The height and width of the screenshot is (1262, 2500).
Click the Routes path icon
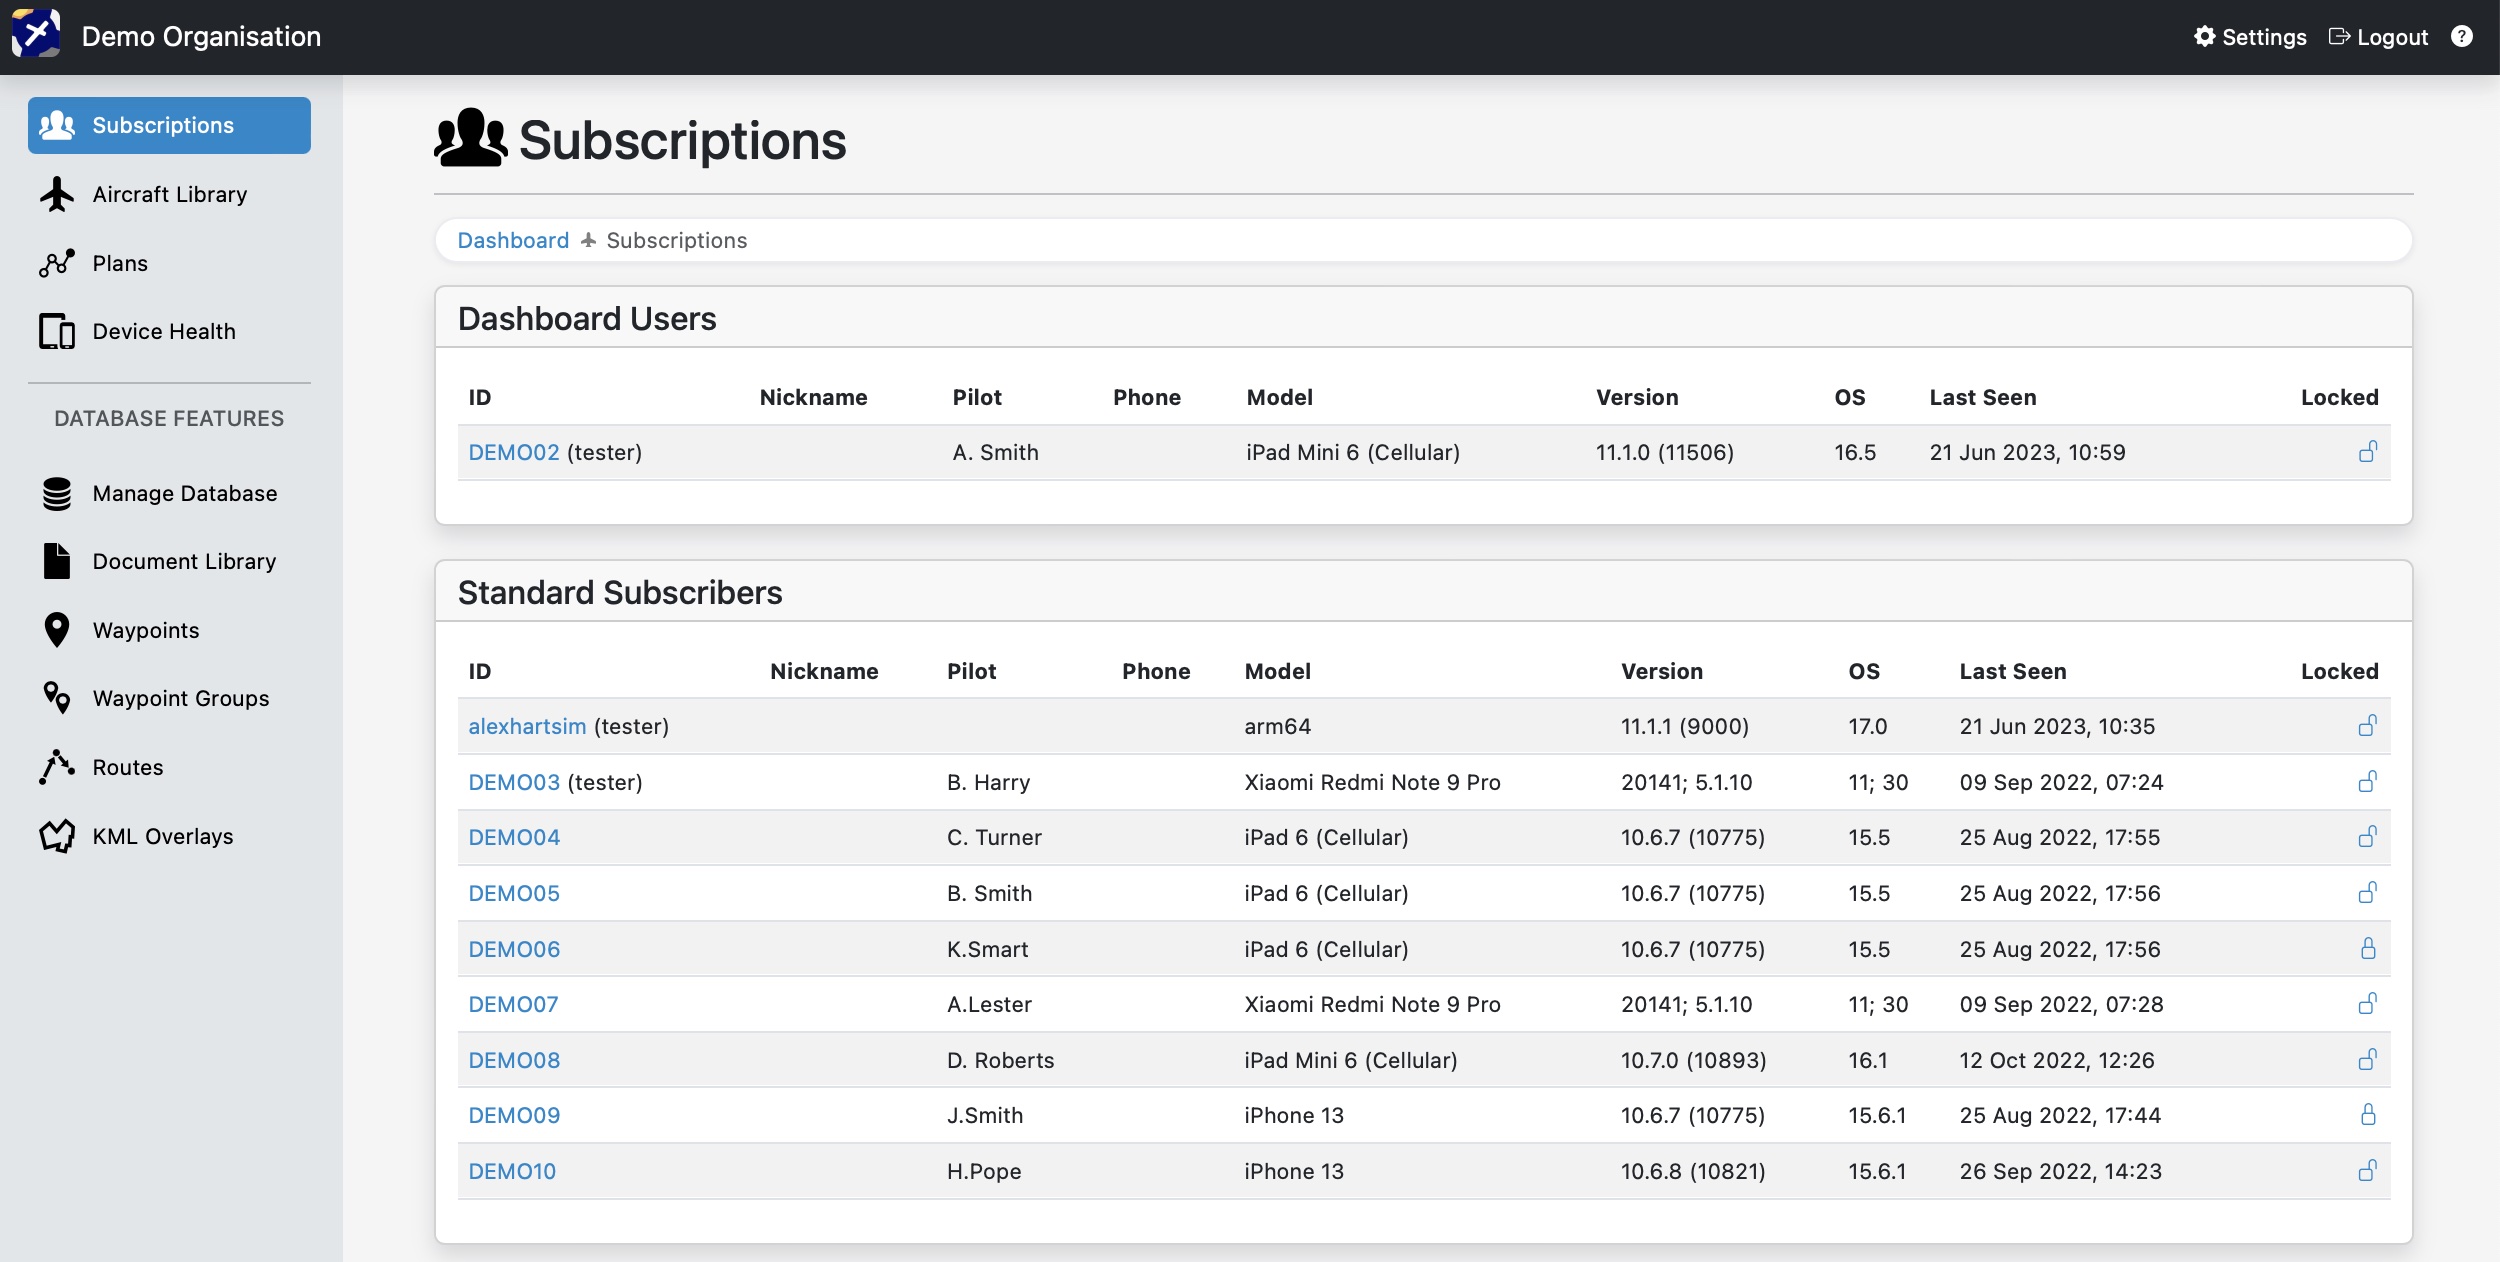pos(57,767)
